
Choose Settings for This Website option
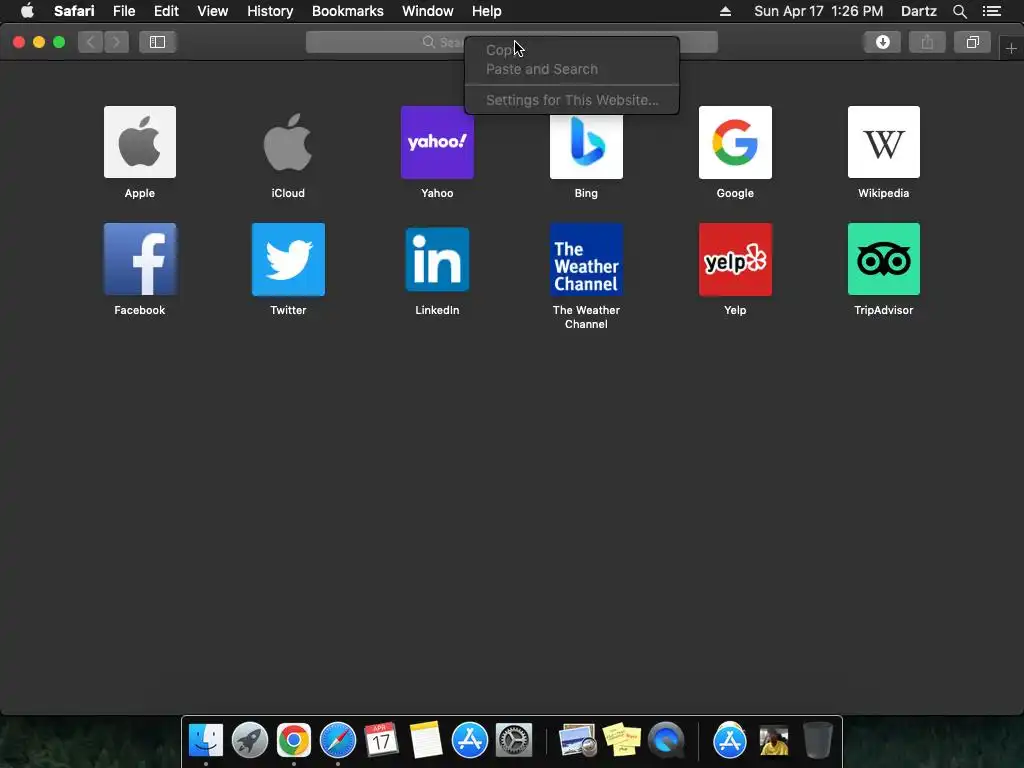click(571, 100)
